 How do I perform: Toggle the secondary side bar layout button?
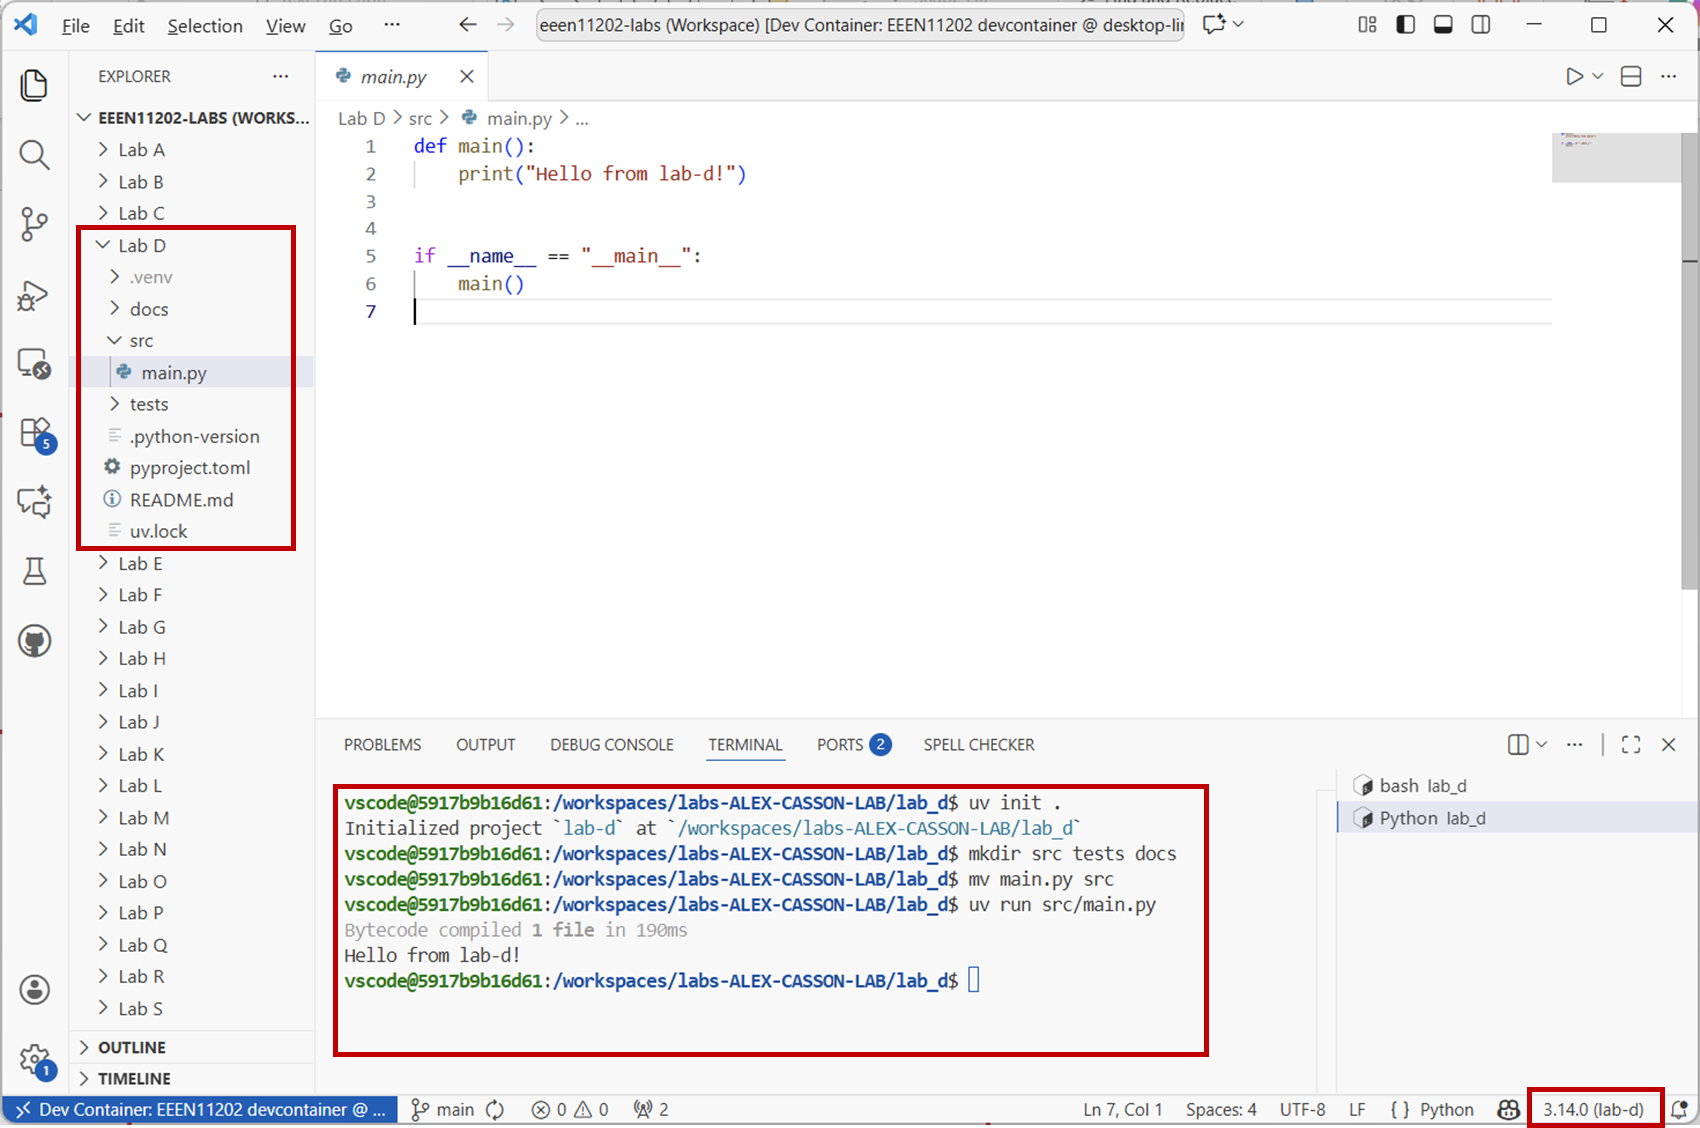click(1481, 25)
